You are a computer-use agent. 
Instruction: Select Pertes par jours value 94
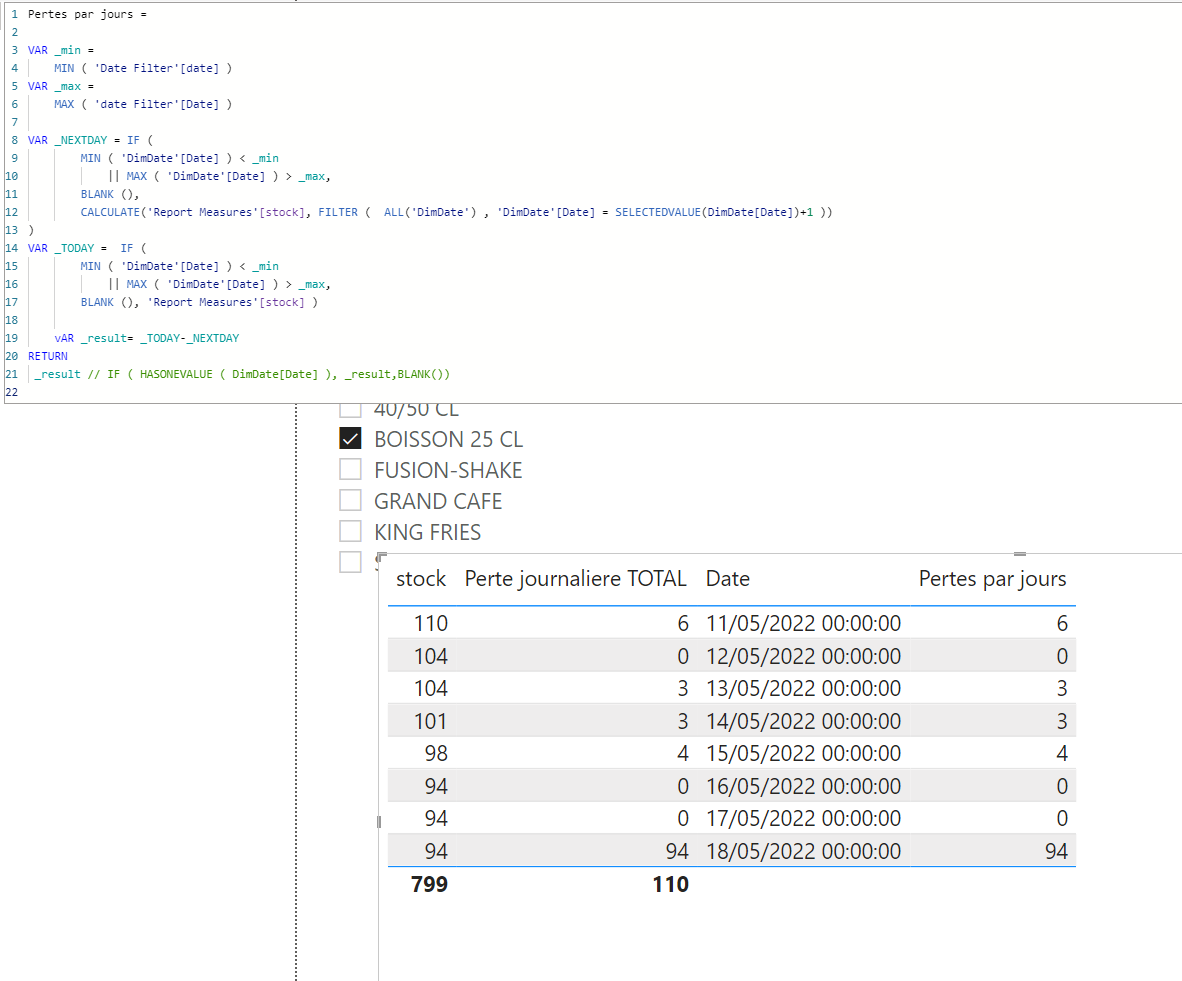click(1056, 851)
